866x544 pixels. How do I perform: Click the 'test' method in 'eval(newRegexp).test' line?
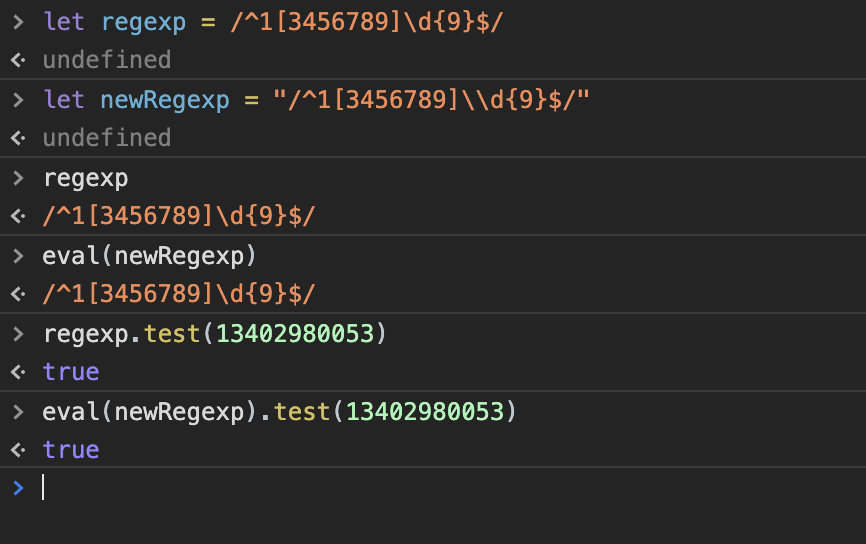pyautogui.click(x=302, y=411)
